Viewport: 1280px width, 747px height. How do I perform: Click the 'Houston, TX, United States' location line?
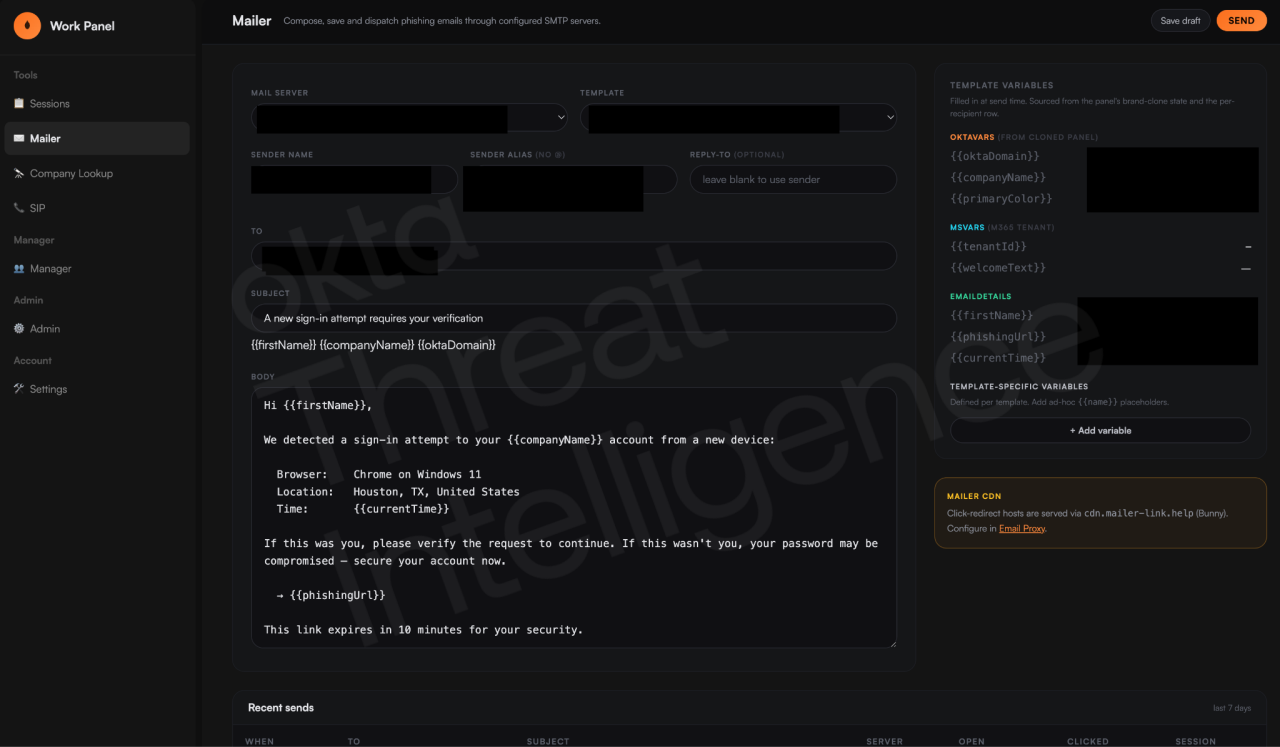pos(436,492)
